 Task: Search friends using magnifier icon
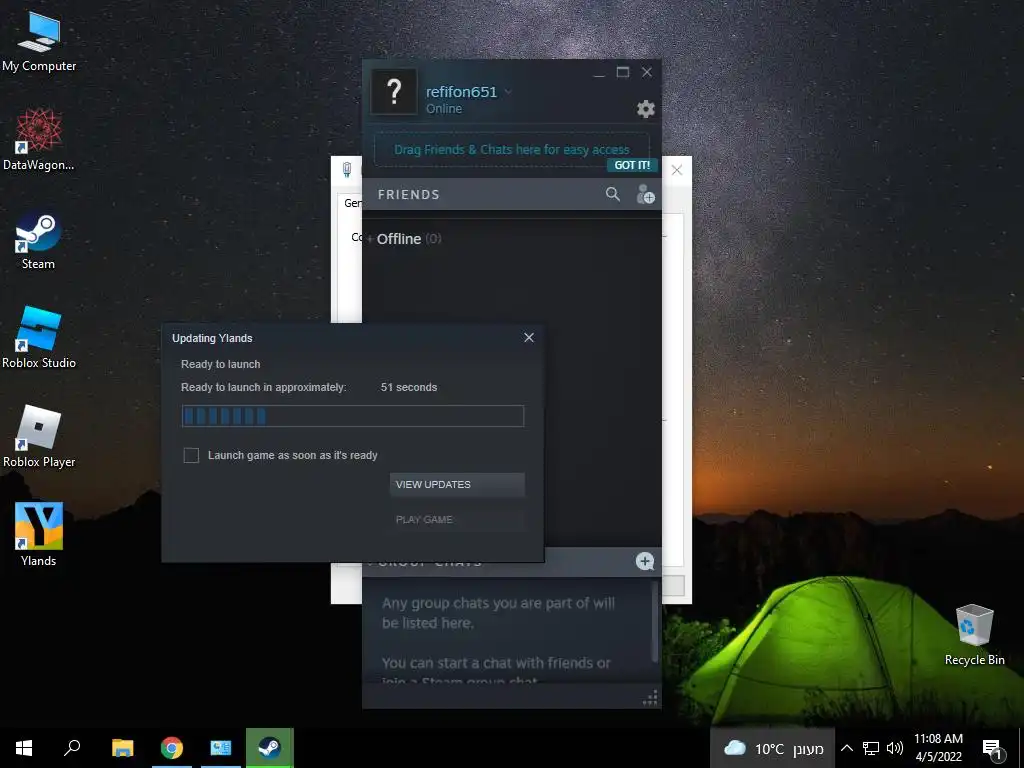click(612, 194)
